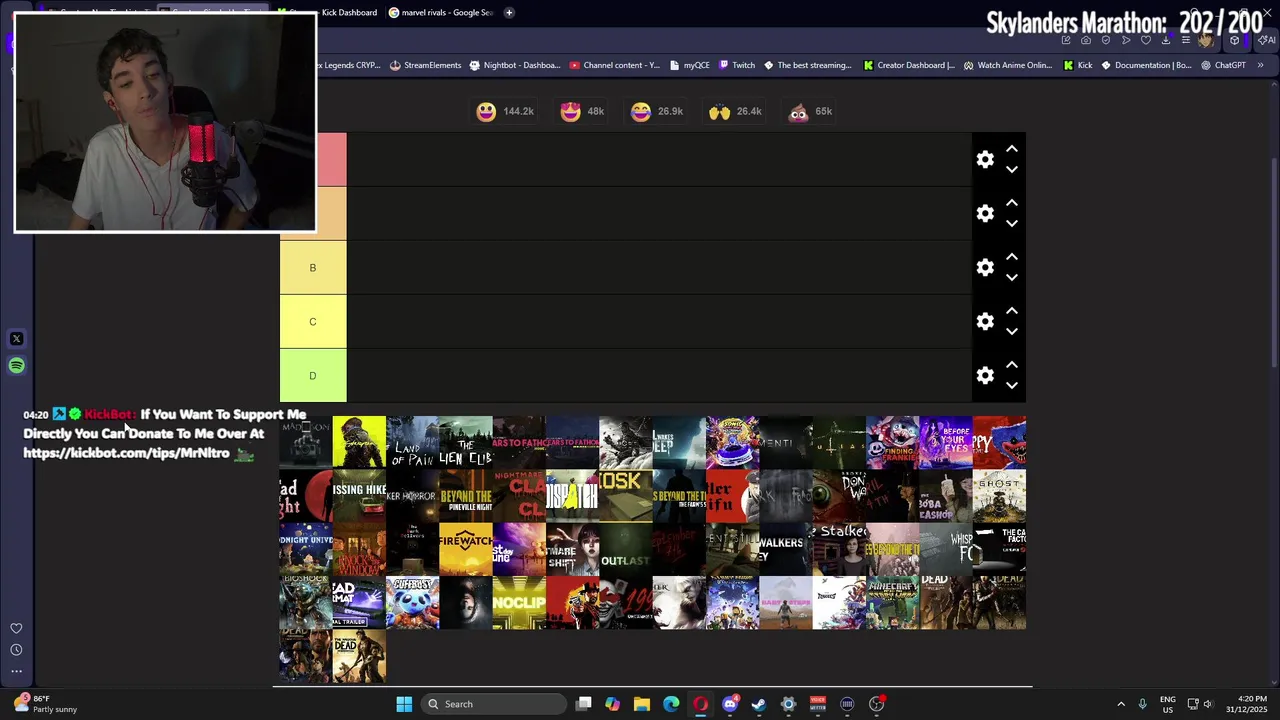Open the ChatGPT bookmark
The height and width of the screenshot is (720, 1280).
[1222, 65]
